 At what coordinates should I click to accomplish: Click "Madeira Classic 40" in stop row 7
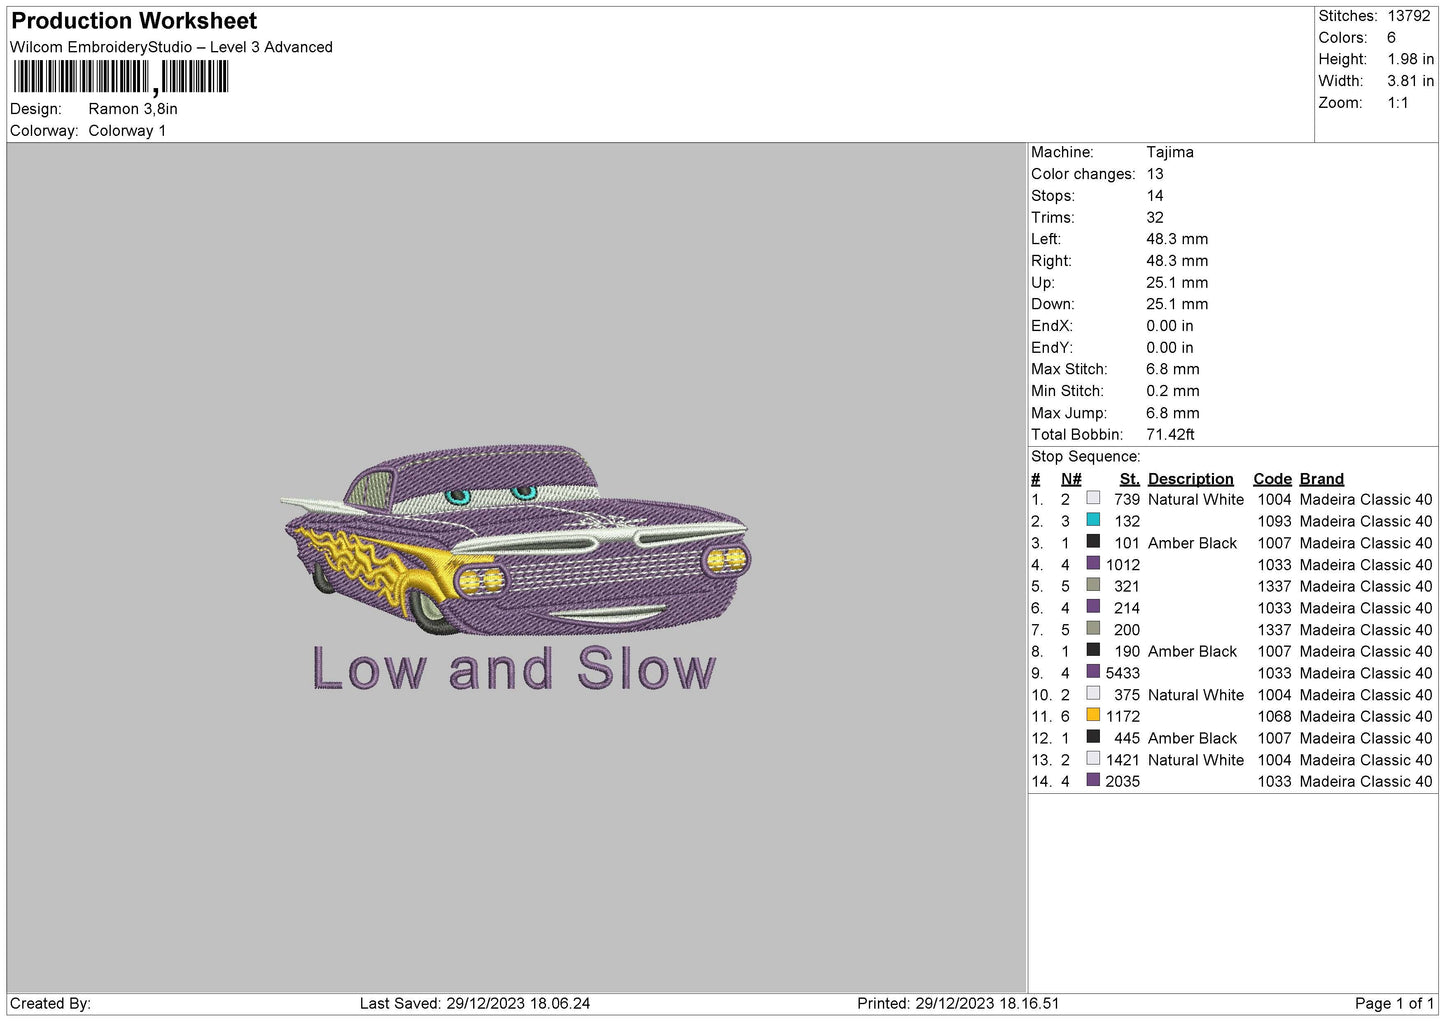click(1366, 630)
